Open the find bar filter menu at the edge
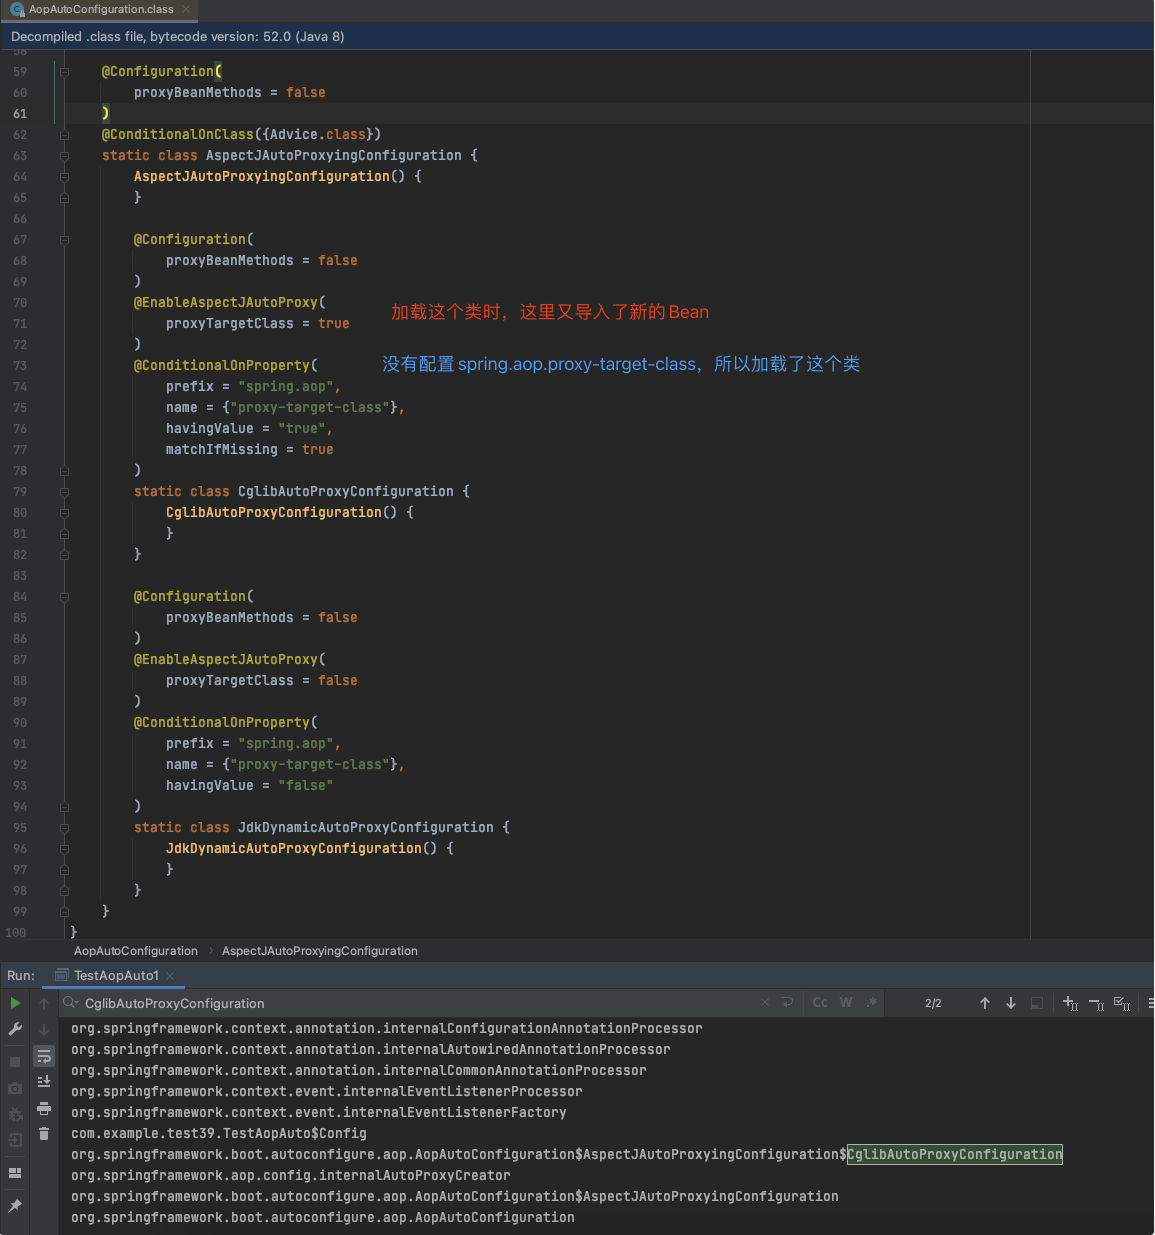This screenshot has height=1235, width=1155. coord(1149,1003)
